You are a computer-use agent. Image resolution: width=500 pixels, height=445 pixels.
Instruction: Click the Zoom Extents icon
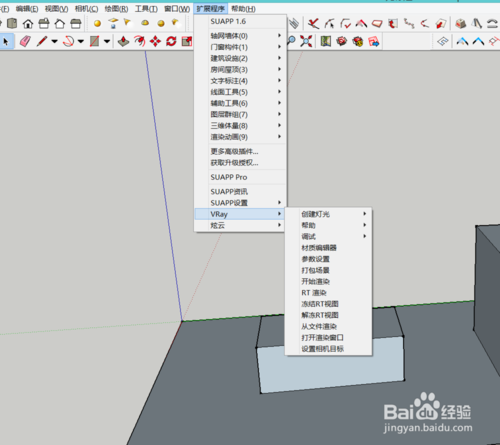coord(306,41)
